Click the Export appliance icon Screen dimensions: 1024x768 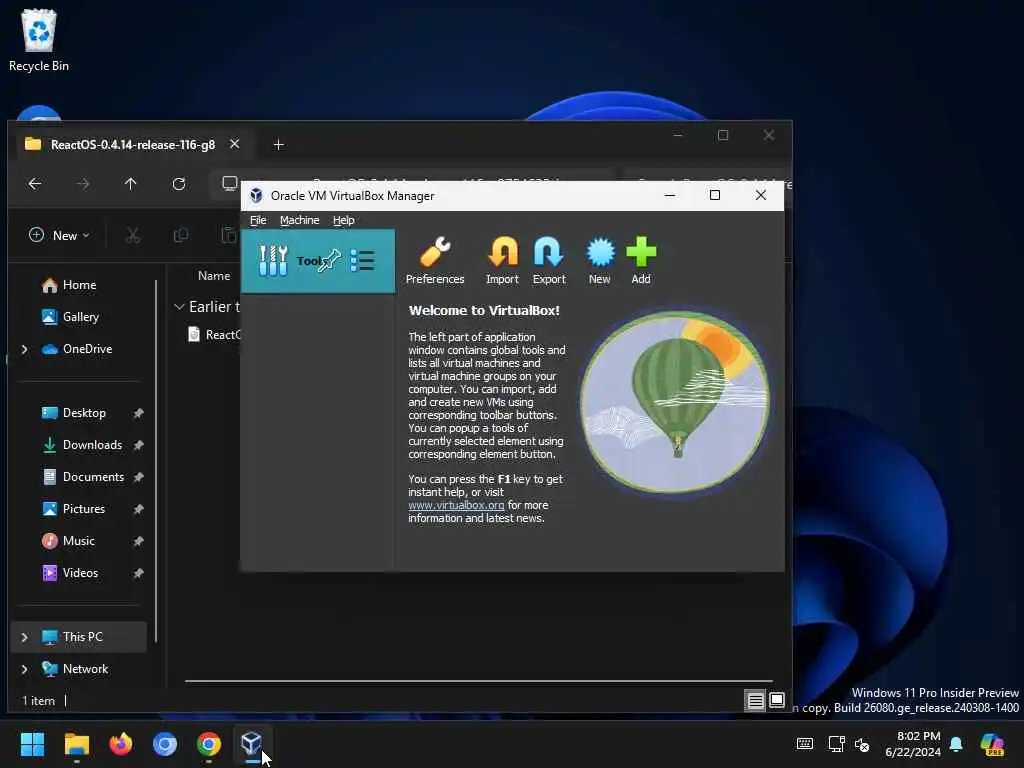(x=549, y=261)
